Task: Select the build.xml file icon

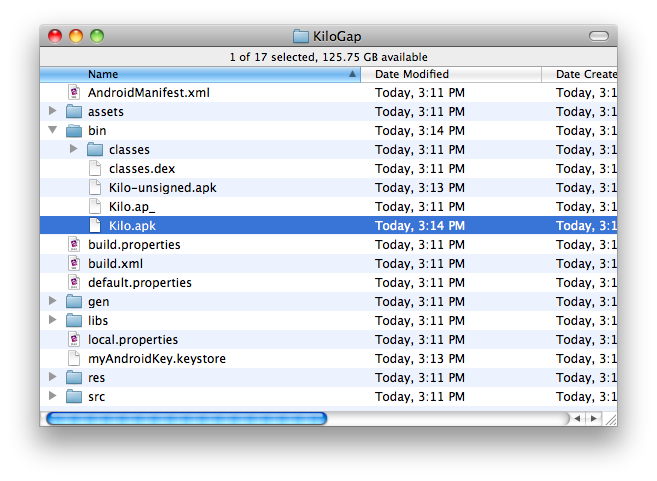Action: pos(74,263)
